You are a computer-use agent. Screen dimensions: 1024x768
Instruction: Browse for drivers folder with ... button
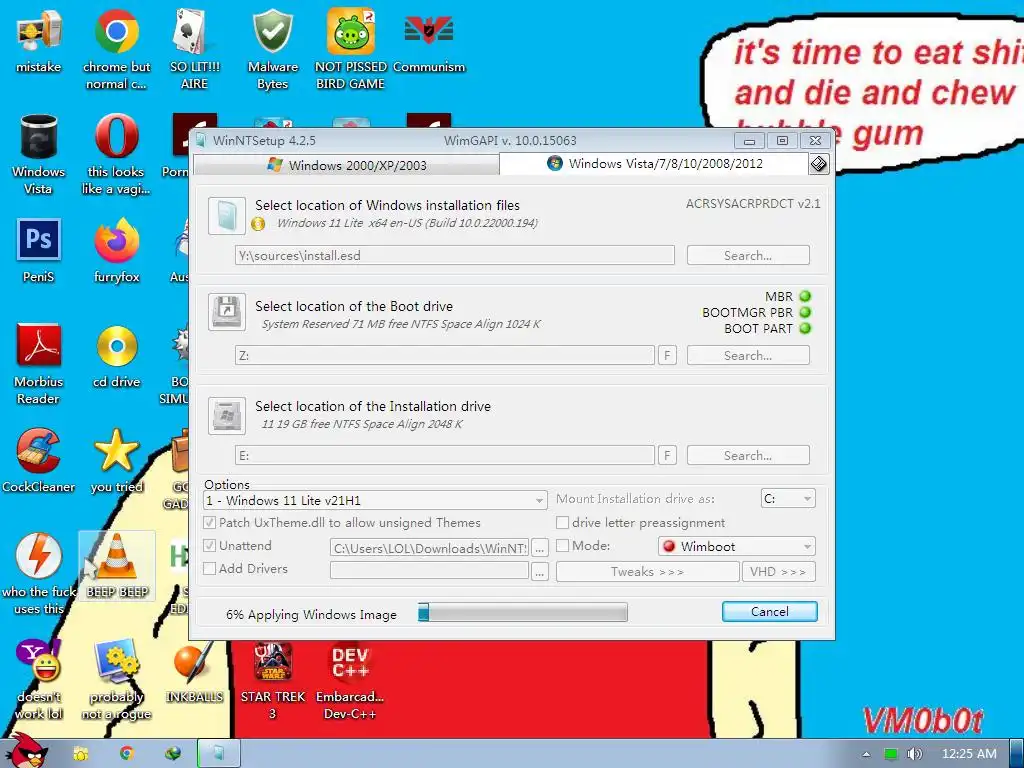[x=539, y=571]
